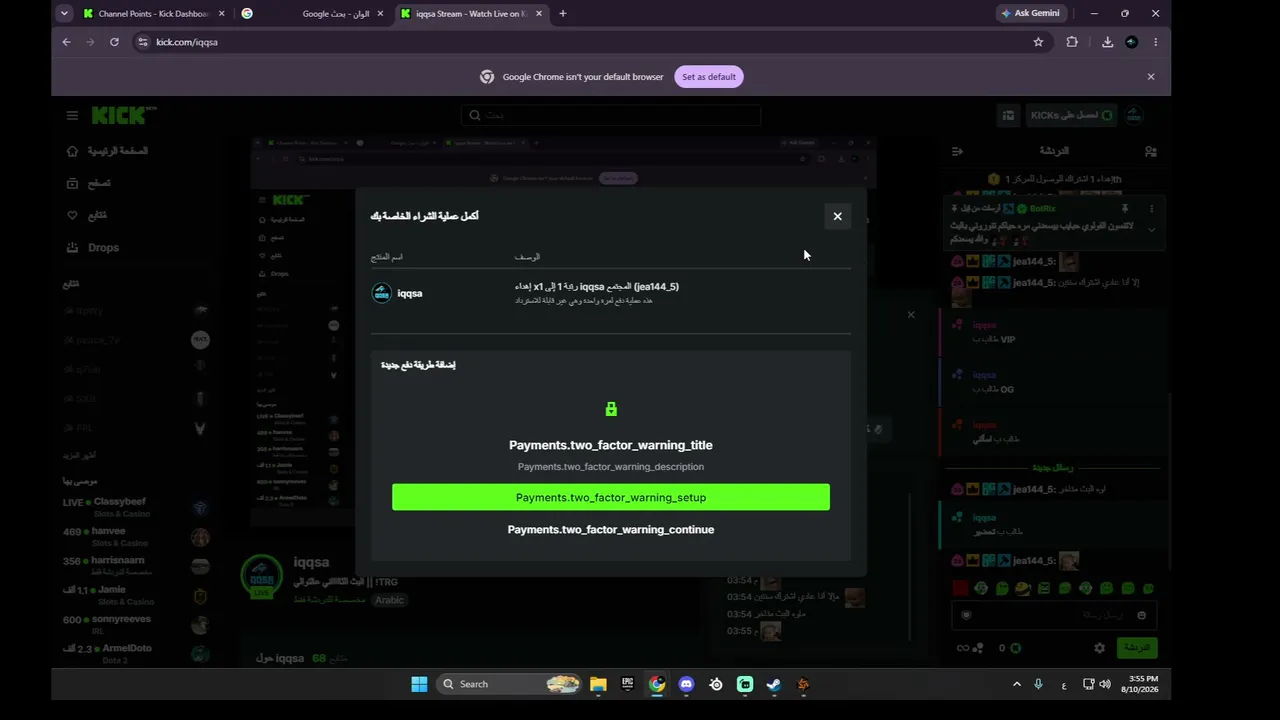The width and height of the screenshot is (1280, 720).
Task: Open a new browser tab
Action: pyautogui.click(x=563, y=13)
